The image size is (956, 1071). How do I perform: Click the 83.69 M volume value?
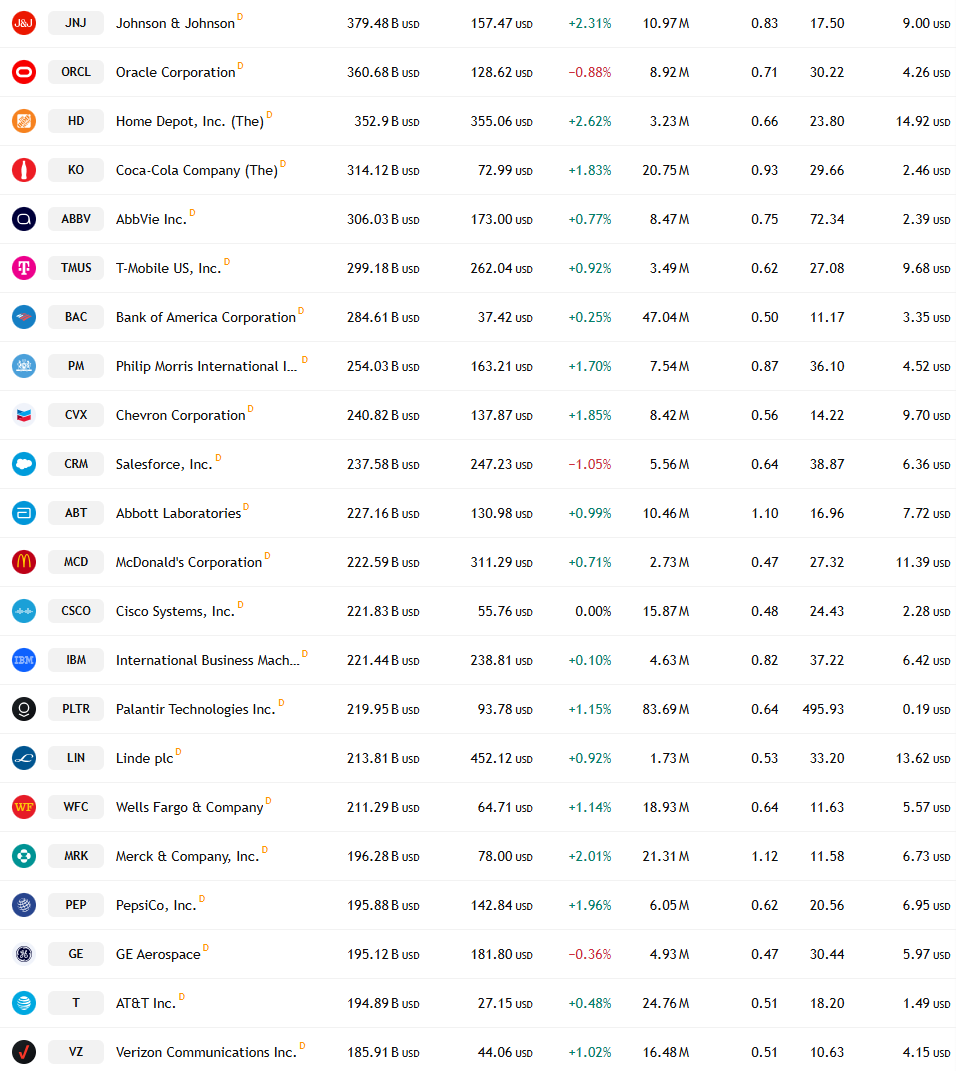tap(666, 710)
